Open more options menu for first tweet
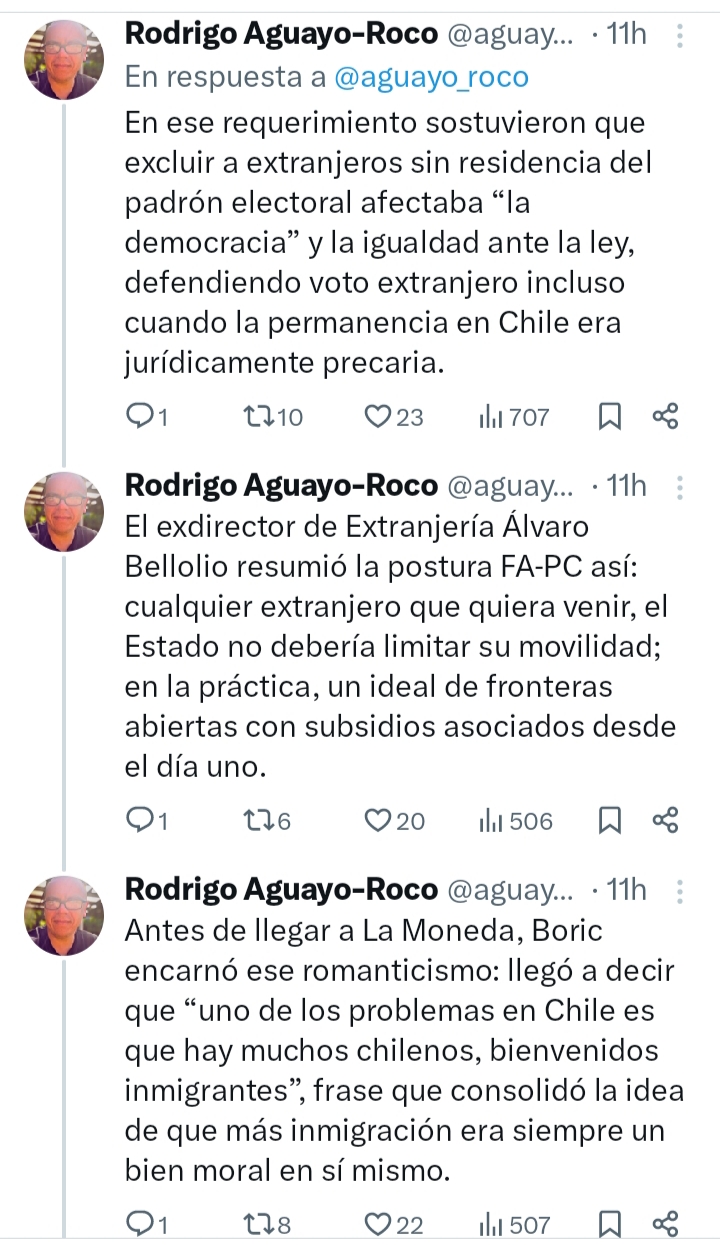The height and width of the screenshot is (1245, 720). 680,36
